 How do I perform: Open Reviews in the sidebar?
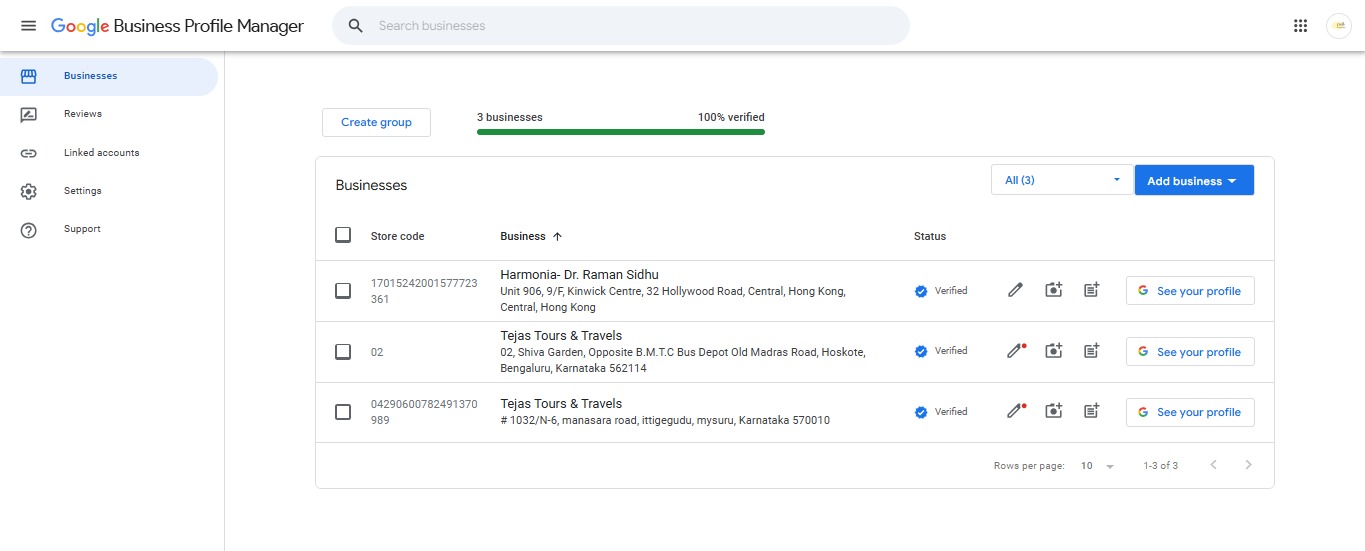coord(109,114)
